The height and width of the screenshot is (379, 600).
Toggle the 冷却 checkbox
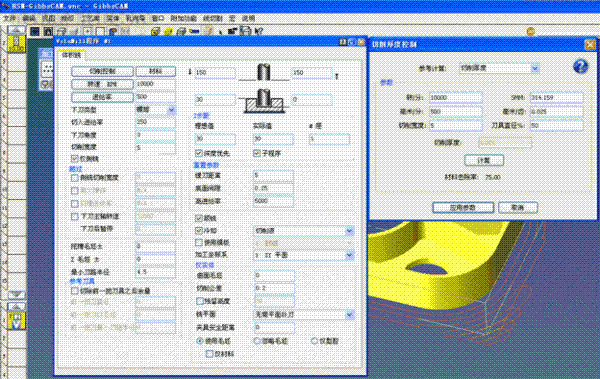pyautogui.click(x=199, y=230)
